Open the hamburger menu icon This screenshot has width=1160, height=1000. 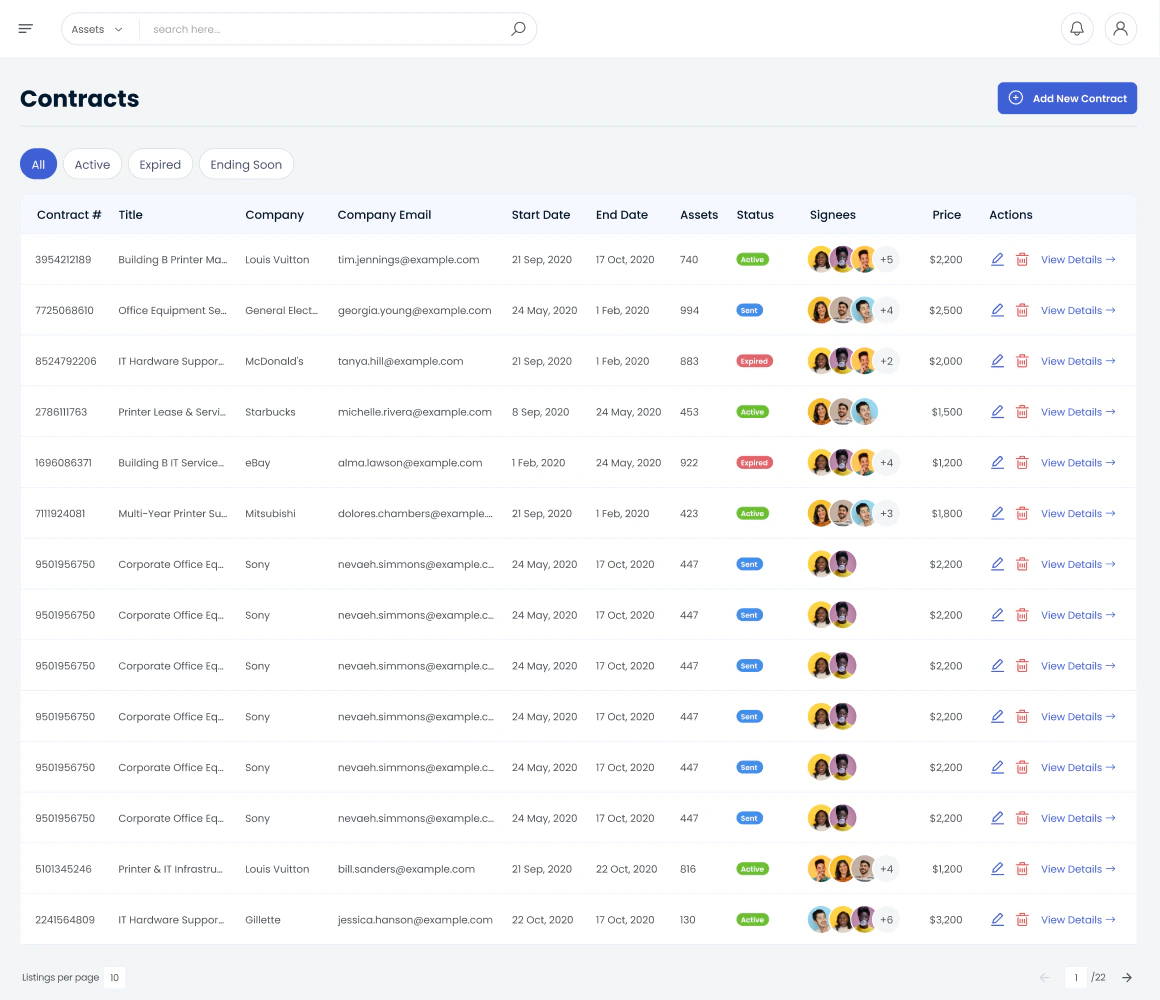point(25,29)
